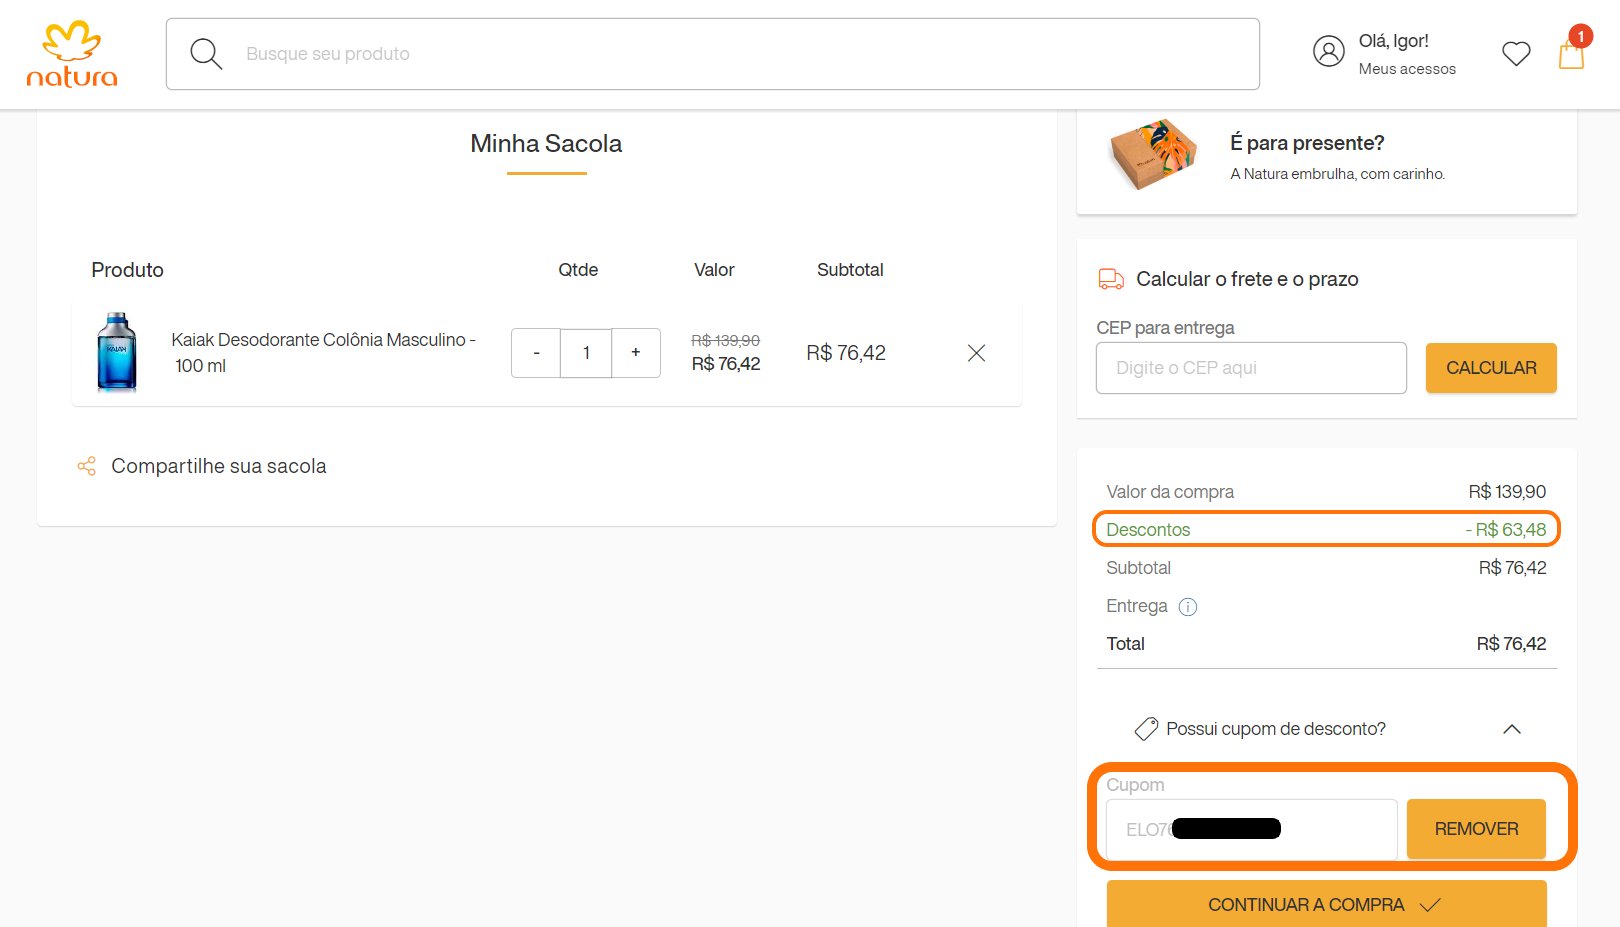Open the gift box image

(1153, 154)
